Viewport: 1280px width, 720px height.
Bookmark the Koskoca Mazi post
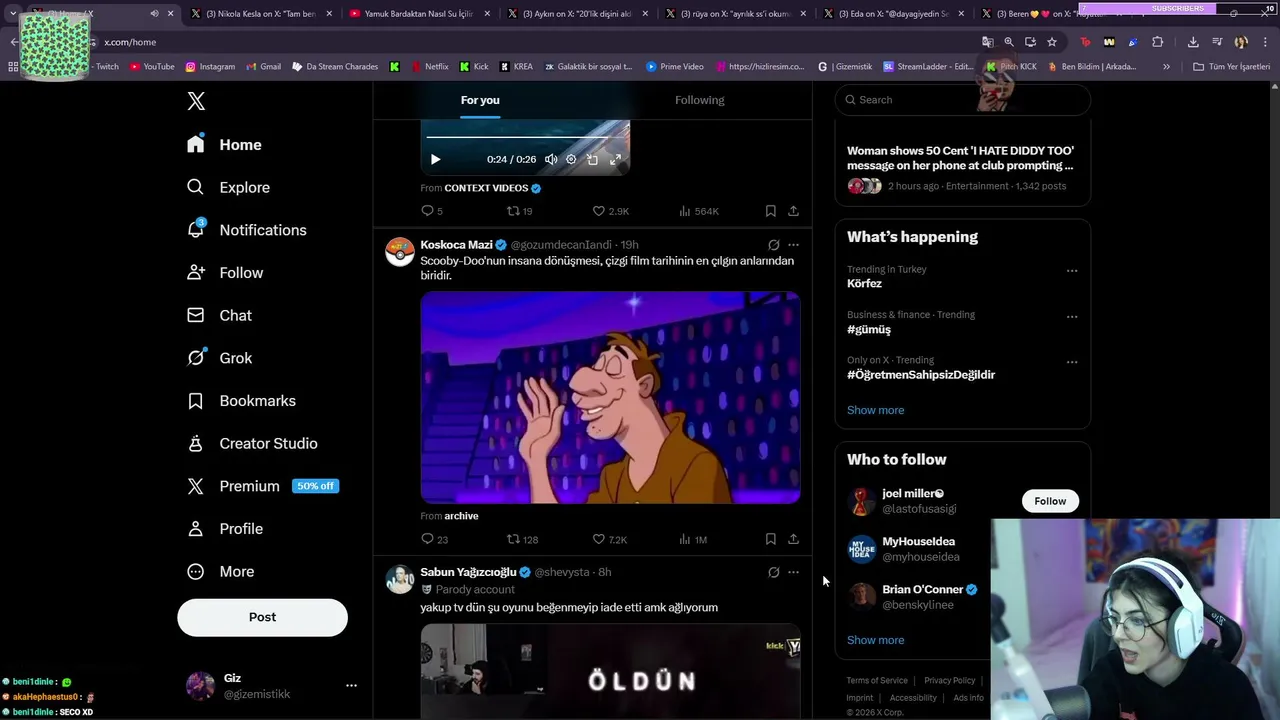click(770, 539)
